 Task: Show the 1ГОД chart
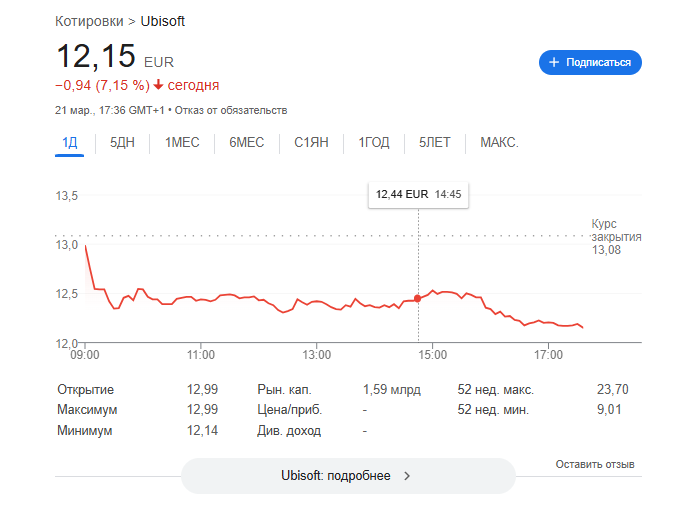(x=374, y=143)
